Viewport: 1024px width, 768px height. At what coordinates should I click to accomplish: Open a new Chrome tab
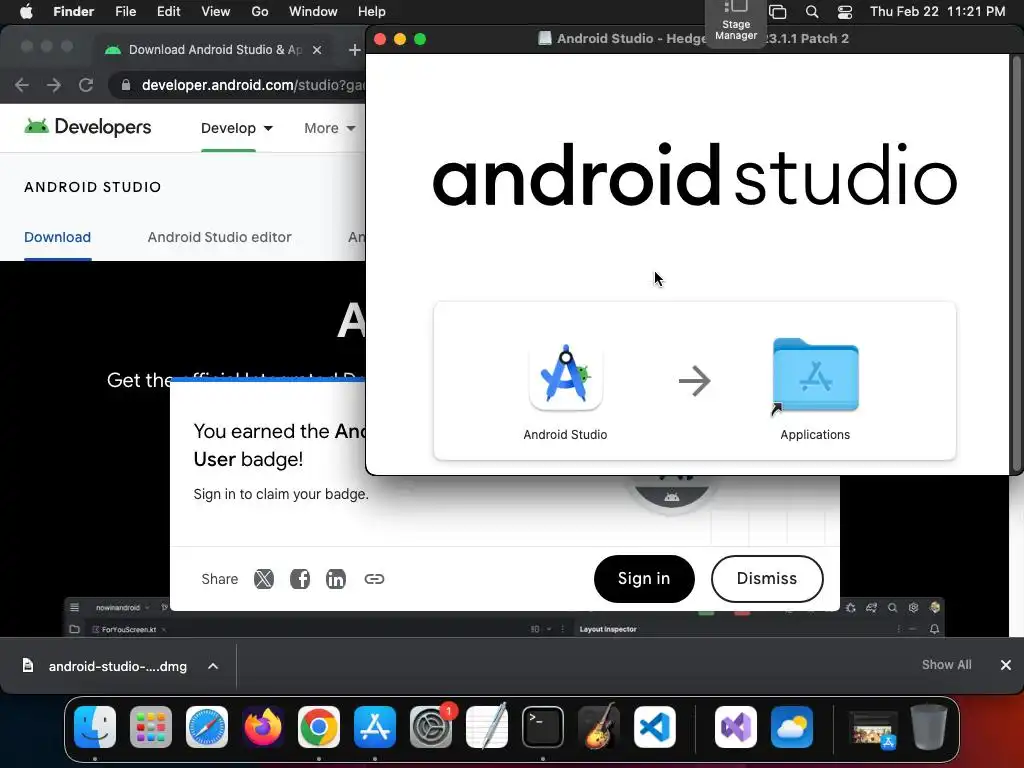(x=355, y=50)
